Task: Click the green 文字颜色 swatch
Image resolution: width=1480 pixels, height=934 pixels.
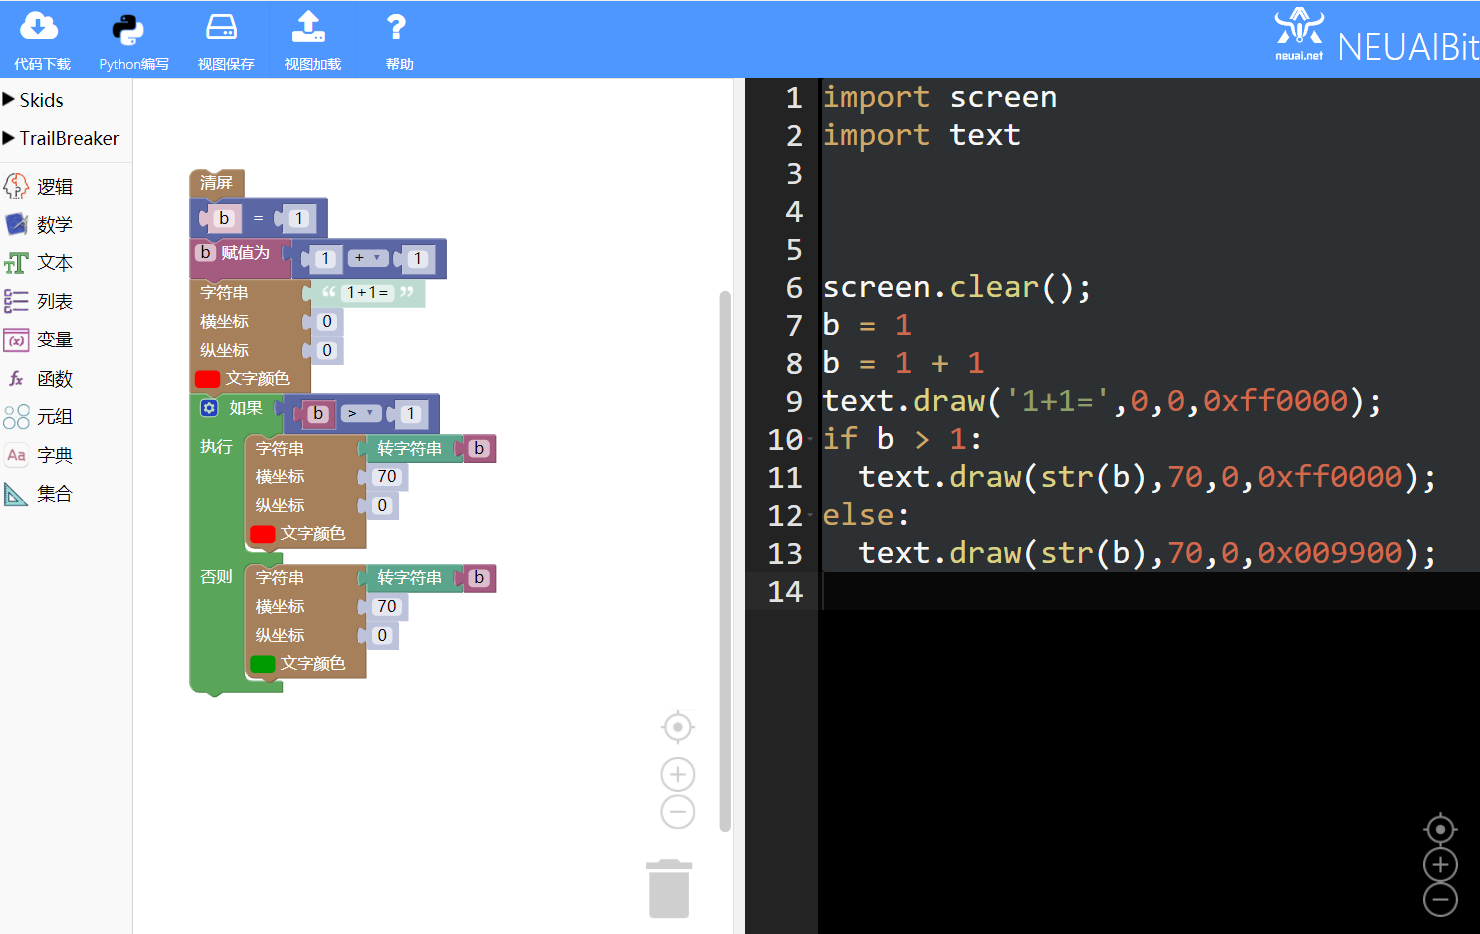Action: tap(263, 663)
